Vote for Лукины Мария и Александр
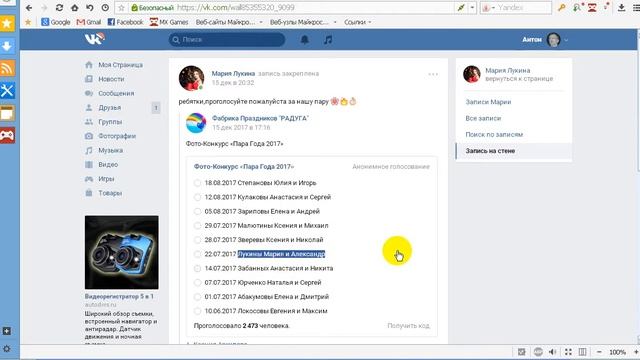Screen dimensions: 640x360 [197, 254]
